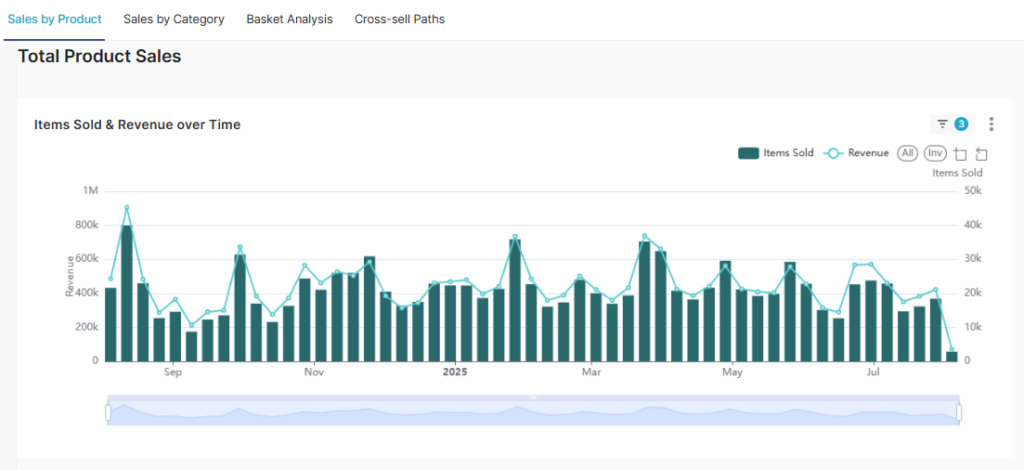Click the blue filter count badge
Screen dimensions: 1024x470
[x=961, y=124]
